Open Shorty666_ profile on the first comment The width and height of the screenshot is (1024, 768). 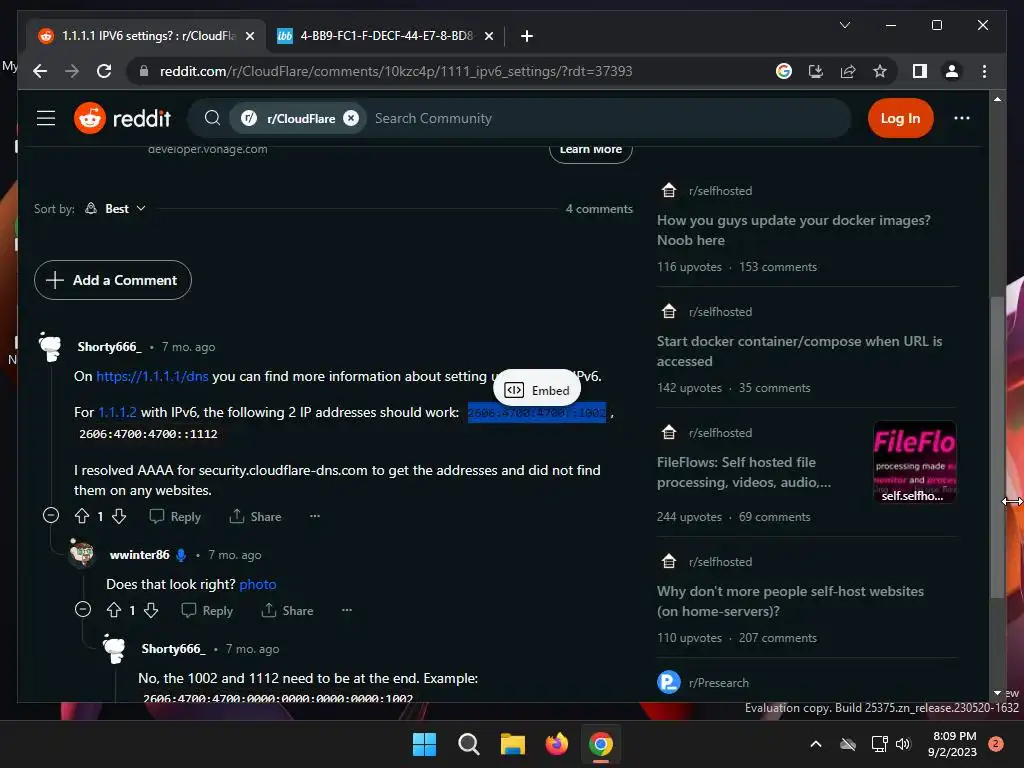point(109,347)
